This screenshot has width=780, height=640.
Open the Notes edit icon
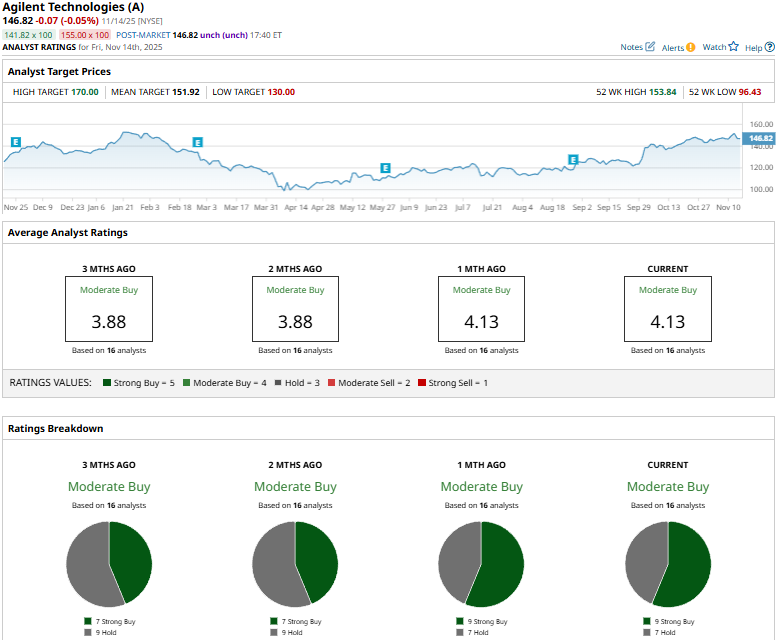[651, 46]
